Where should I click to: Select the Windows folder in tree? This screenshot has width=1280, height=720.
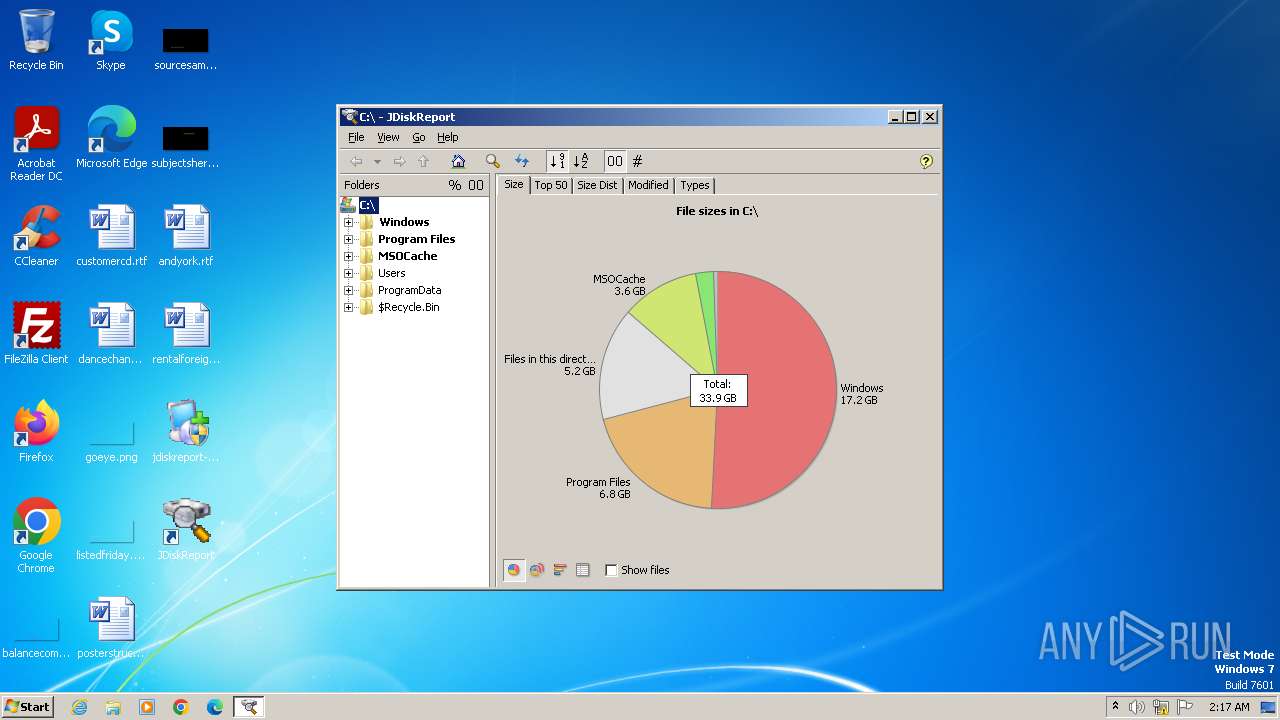coord(404,222)
